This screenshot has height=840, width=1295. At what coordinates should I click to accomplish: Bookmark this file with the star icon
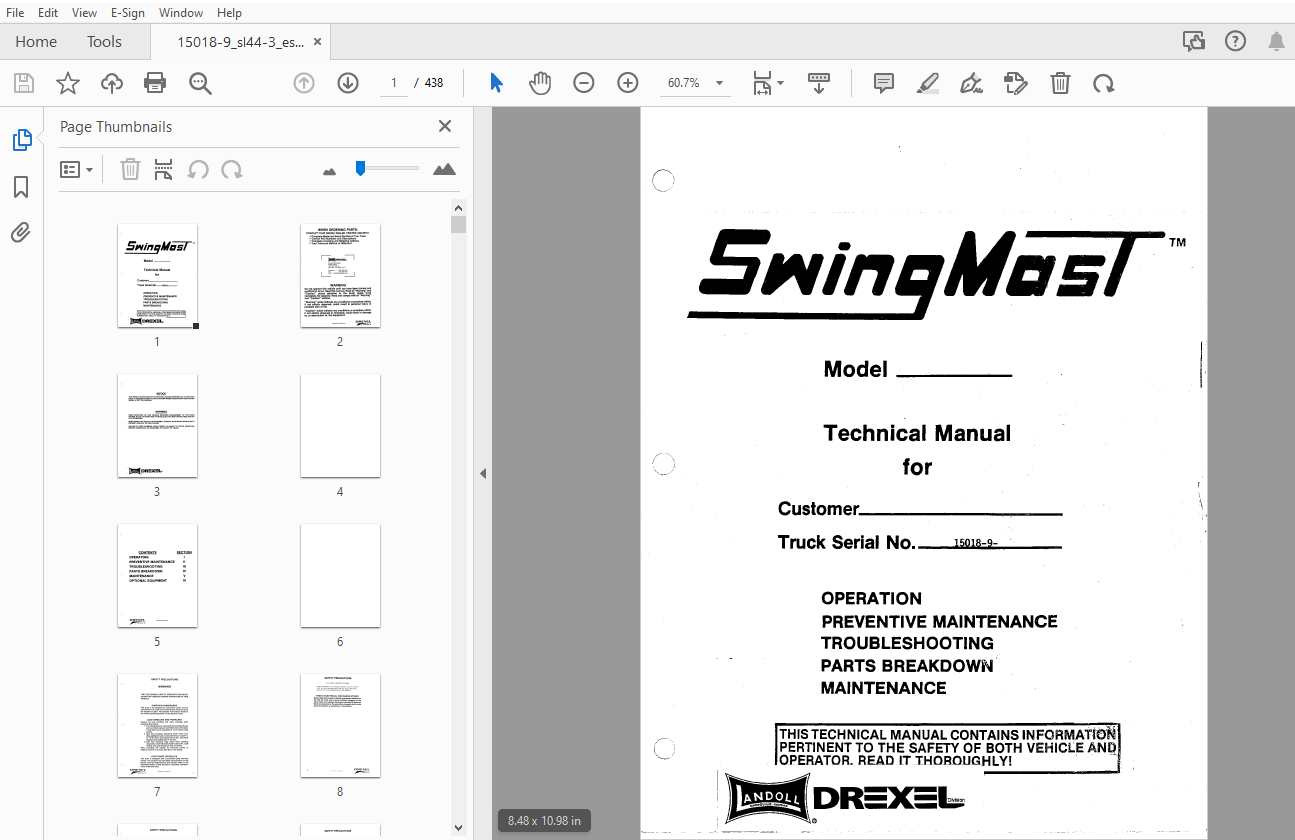67,83
